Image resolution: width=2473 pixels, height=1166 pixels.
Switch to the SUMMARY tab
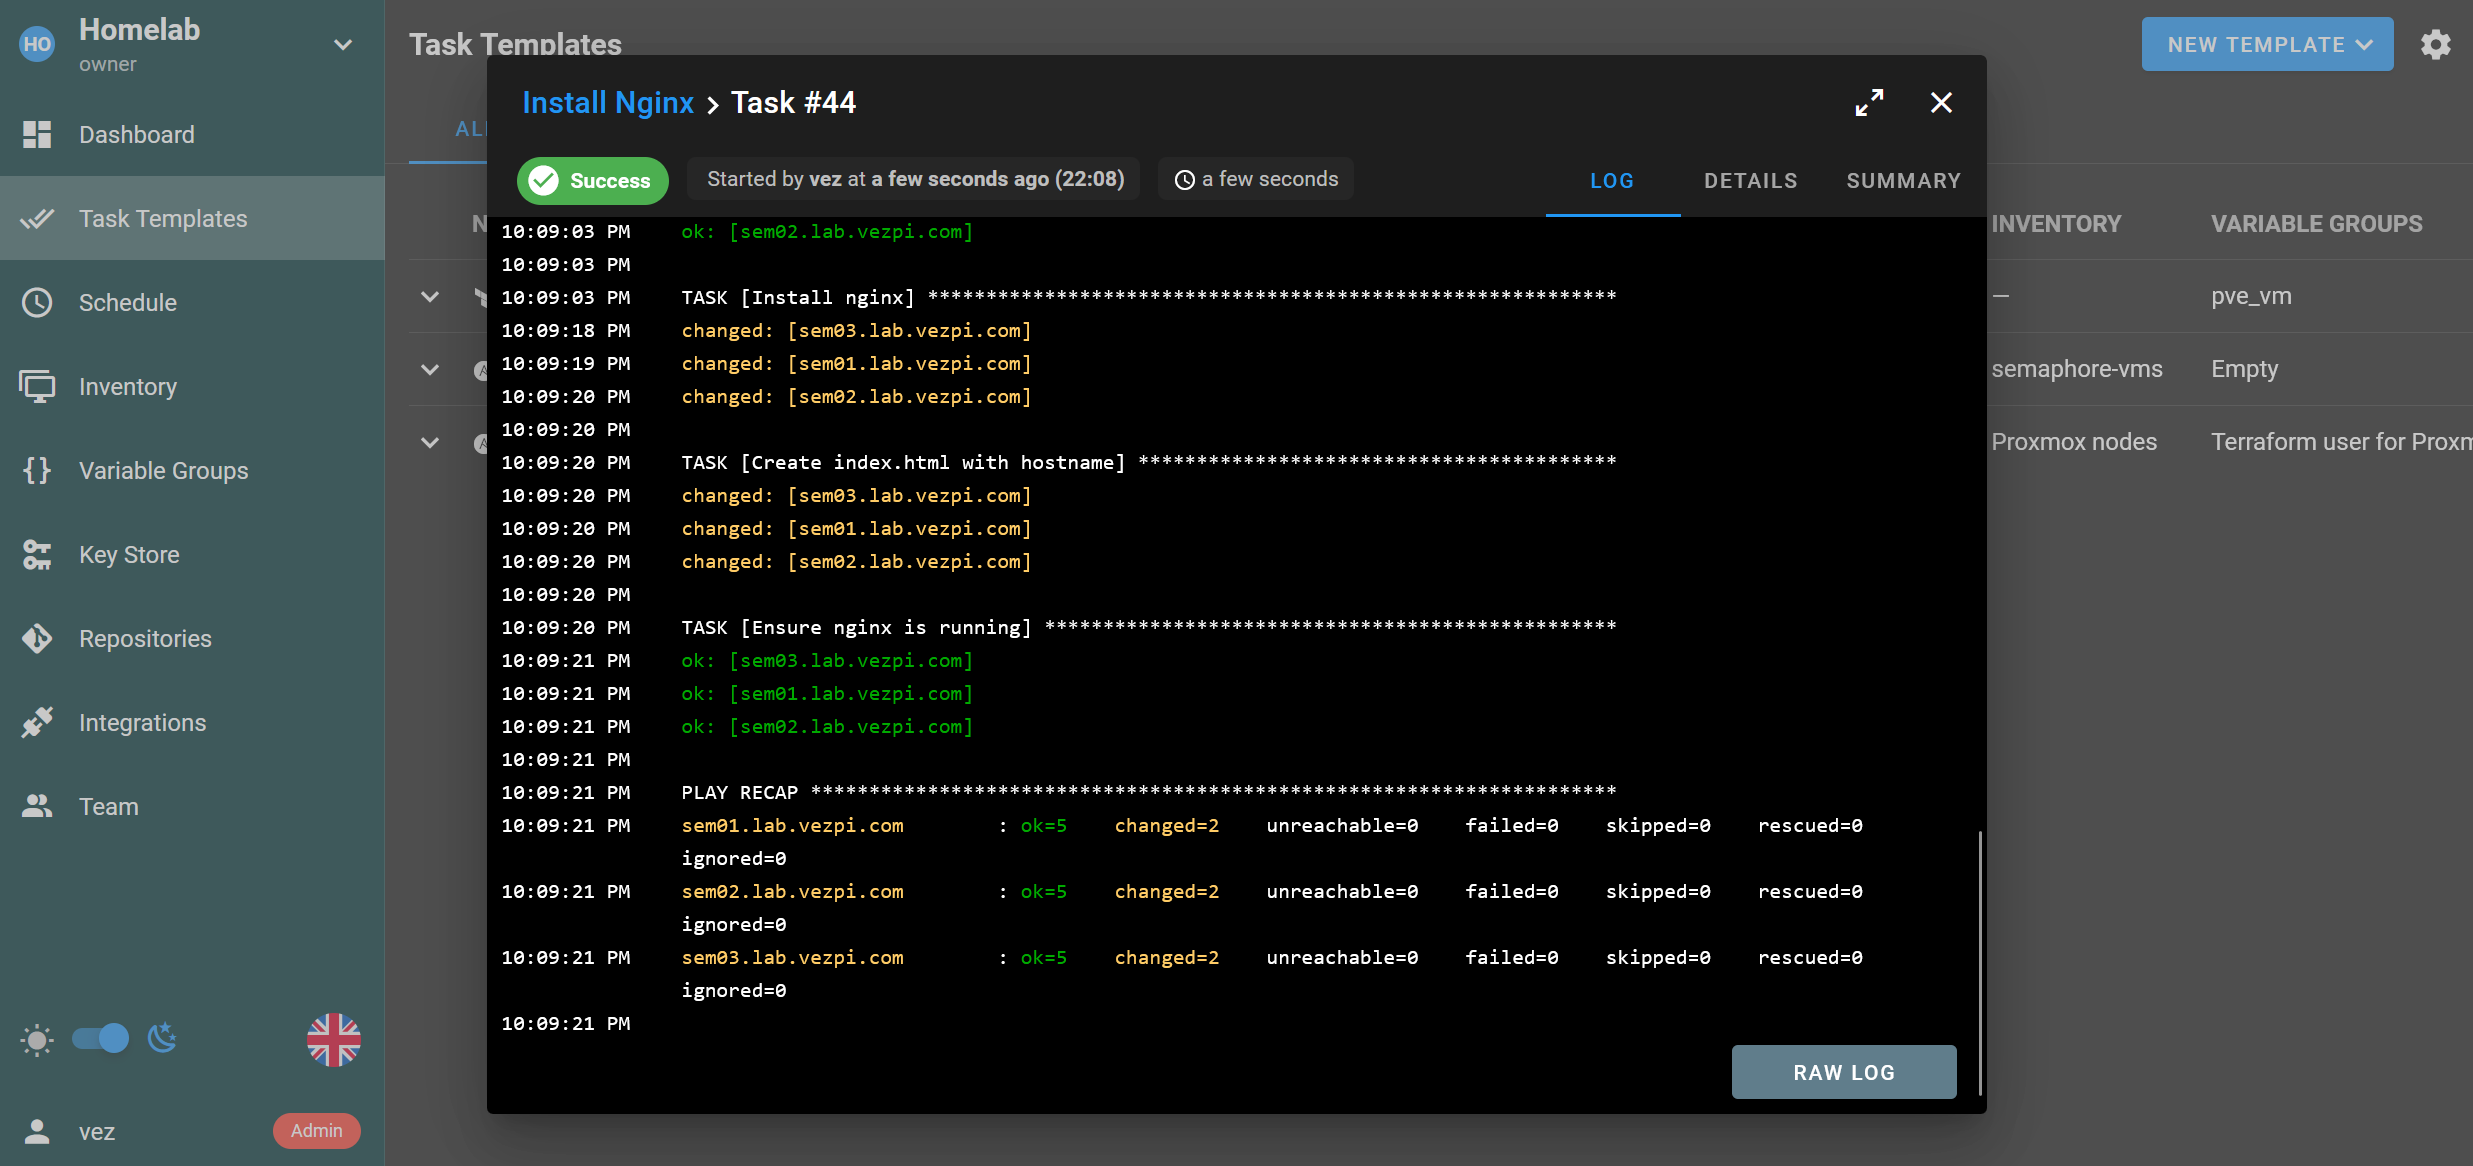(1903, 180)
